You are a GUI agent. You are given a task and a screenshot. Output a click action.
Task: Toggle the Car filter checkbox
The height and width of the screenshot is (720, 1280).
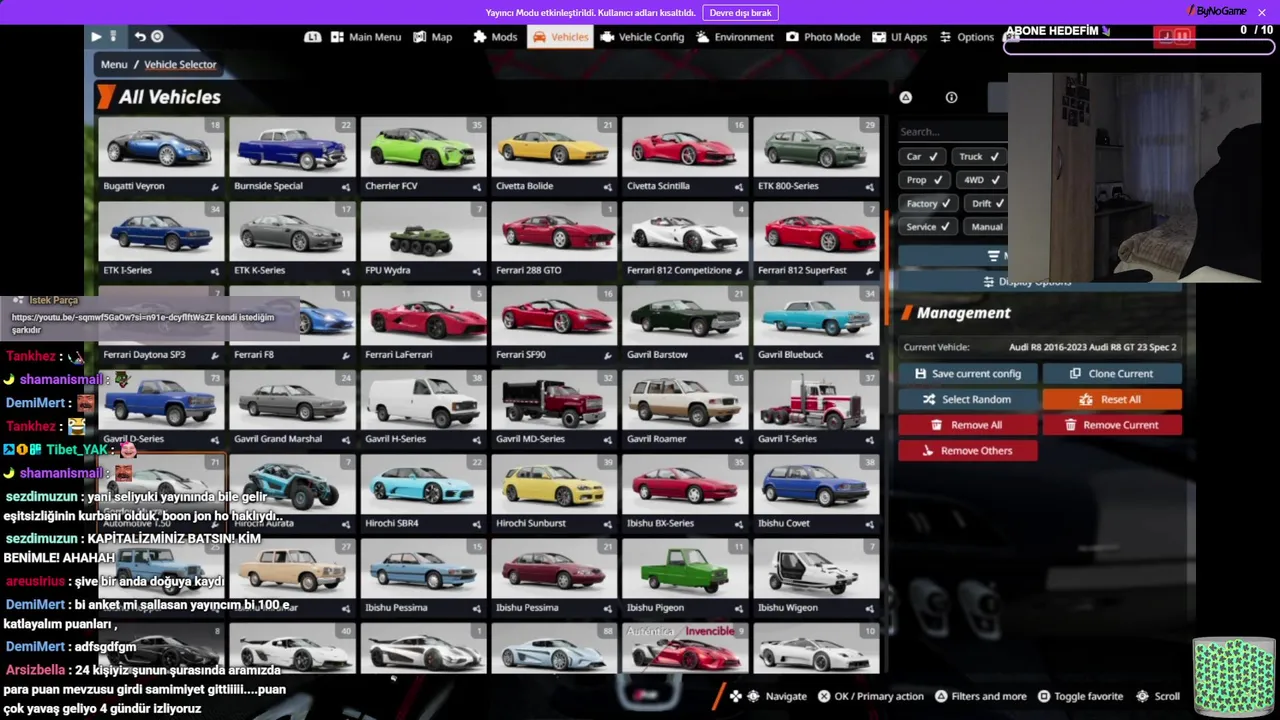click(923, 156)
